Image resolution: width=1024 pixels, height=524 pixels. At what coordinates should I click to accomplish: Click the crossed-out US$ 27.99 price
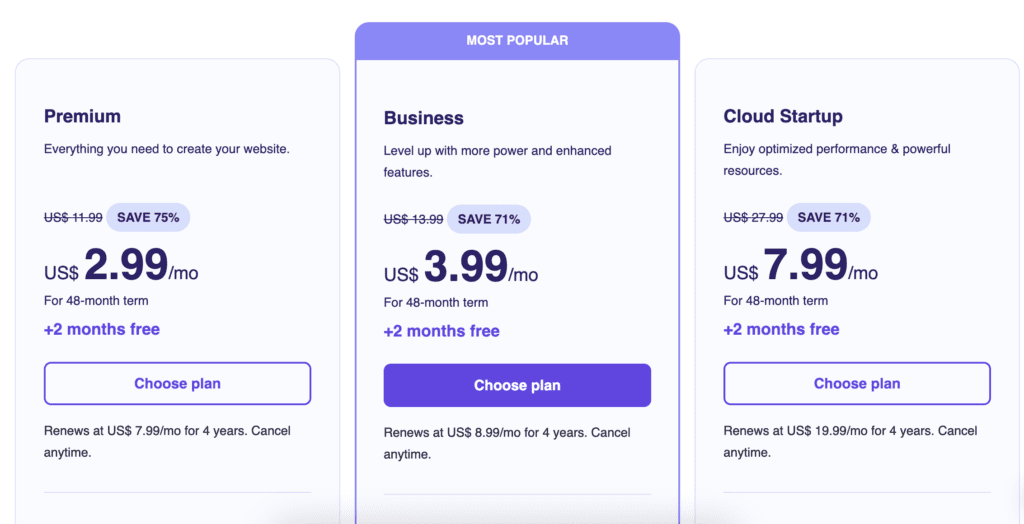click(753, 217)
